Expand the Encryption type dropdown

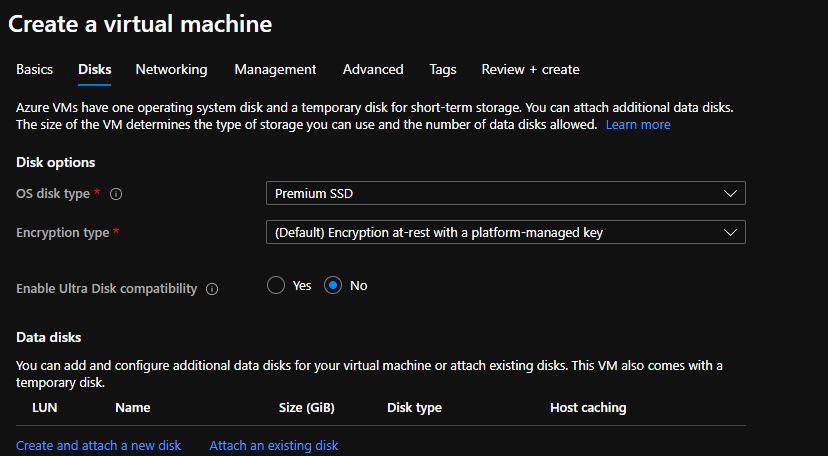(506, 232)
